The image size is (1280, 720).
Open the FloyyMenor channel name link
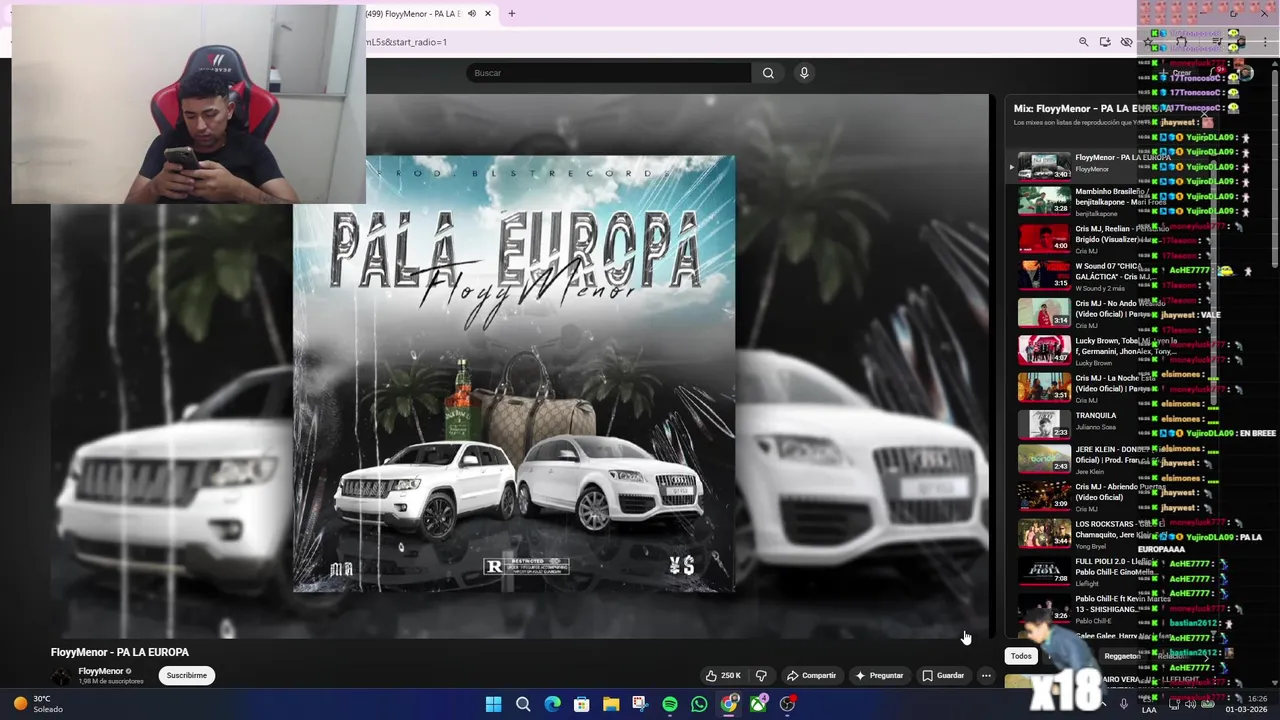point(101,671)
